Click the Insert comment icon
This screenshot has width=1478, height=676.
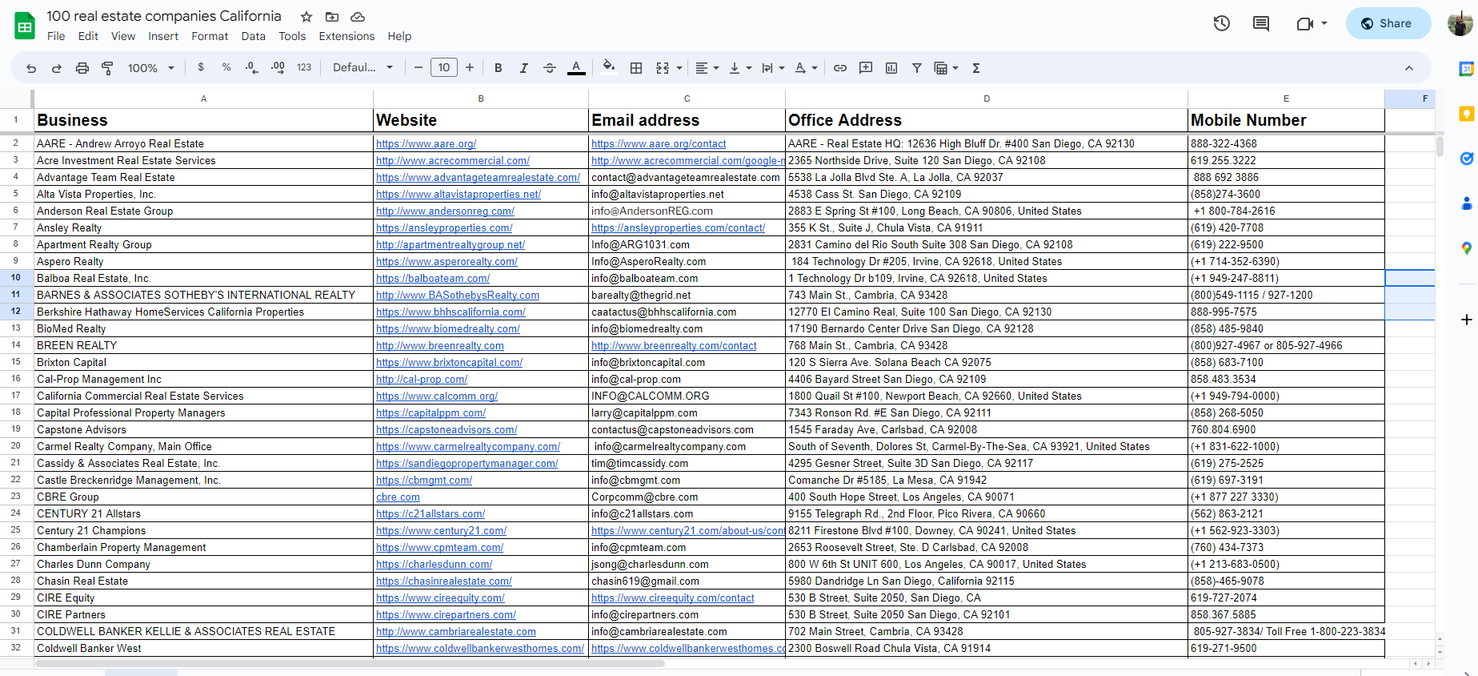point(866,68)
